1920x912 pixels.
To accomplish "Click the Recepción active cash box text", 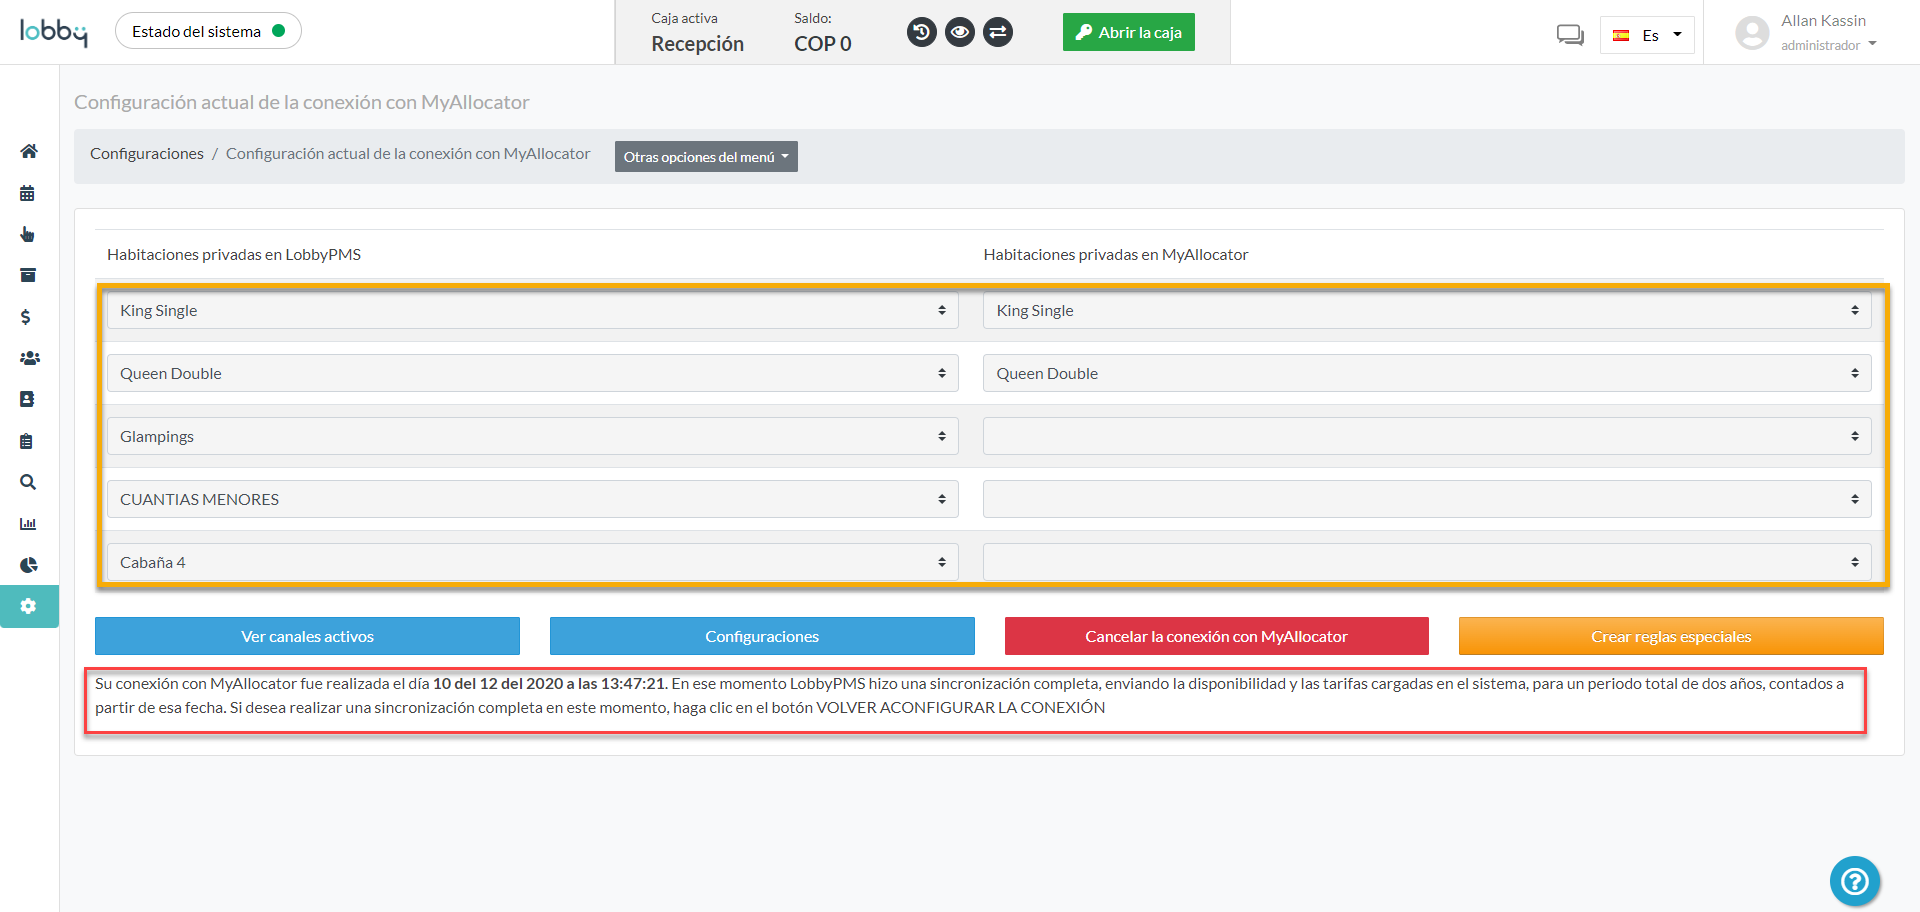I will (697, 44).
